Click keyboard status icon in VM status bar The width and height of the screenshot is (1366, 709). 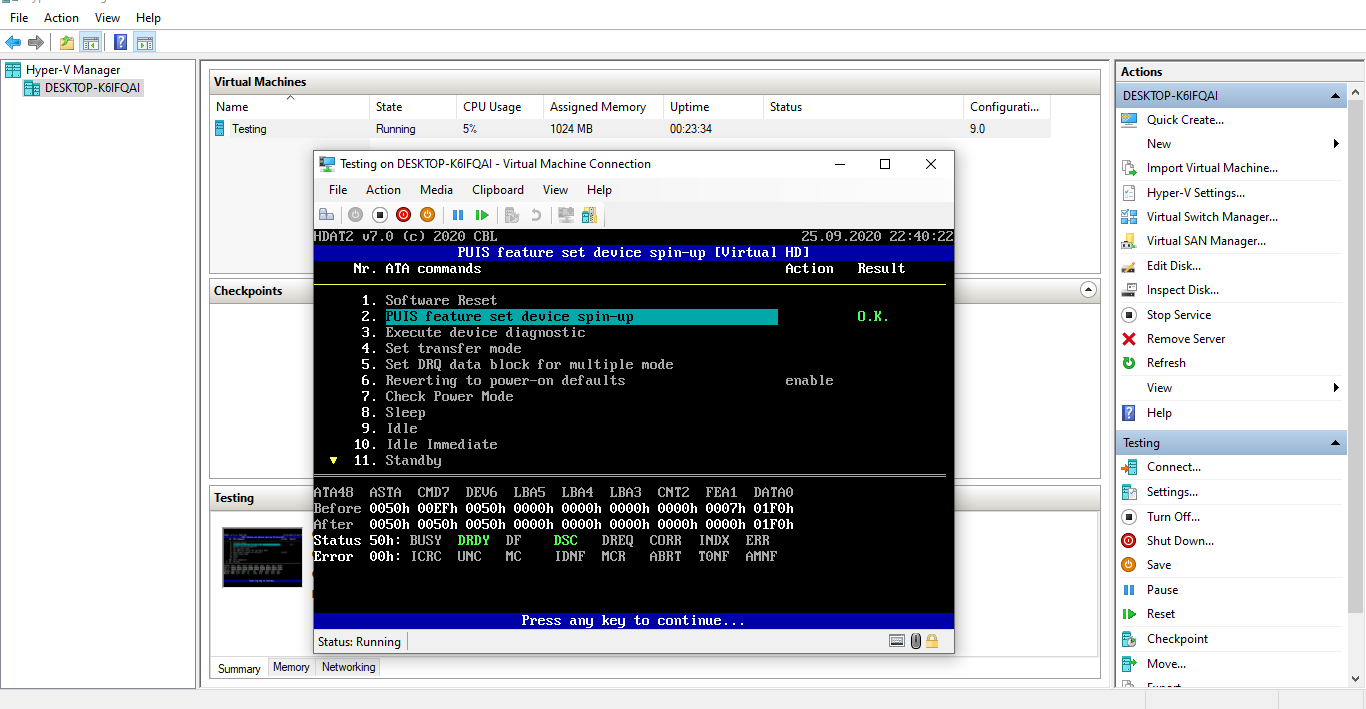pyautogui.click(x=899, y=641)
